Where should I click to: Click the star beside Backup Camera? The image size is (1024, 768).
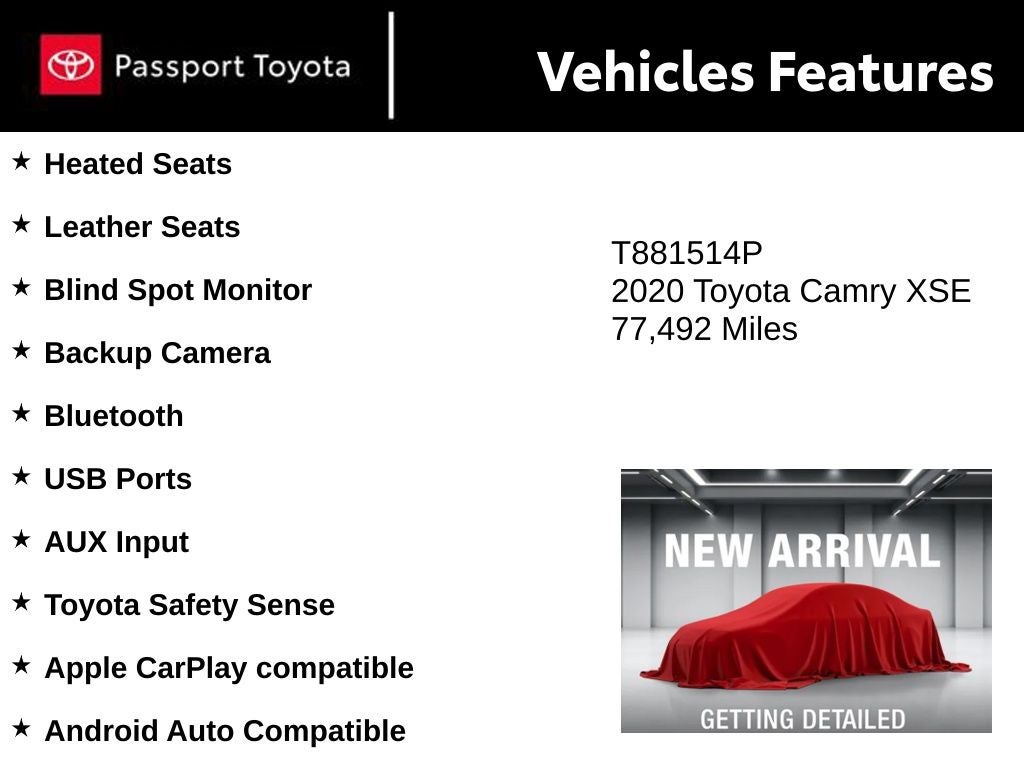pos(21,350)
